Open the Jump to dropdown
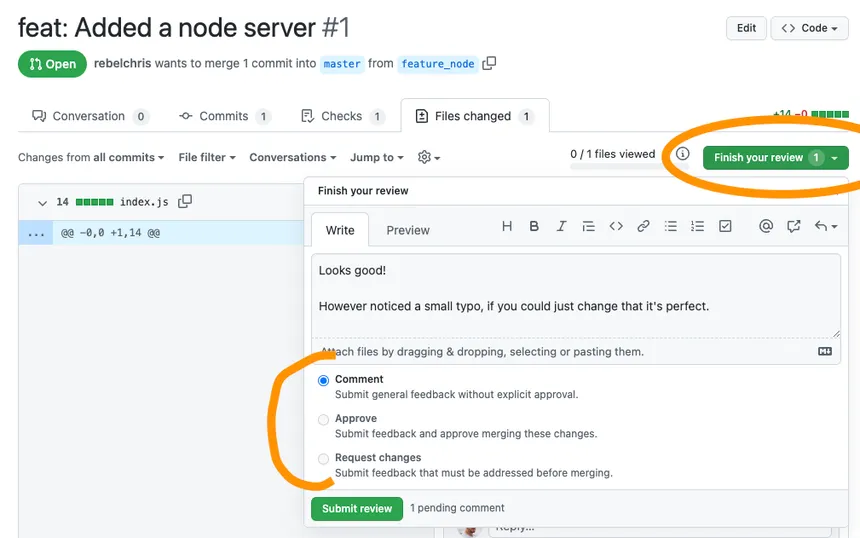The image size is (860, 538). coord(377,157)
